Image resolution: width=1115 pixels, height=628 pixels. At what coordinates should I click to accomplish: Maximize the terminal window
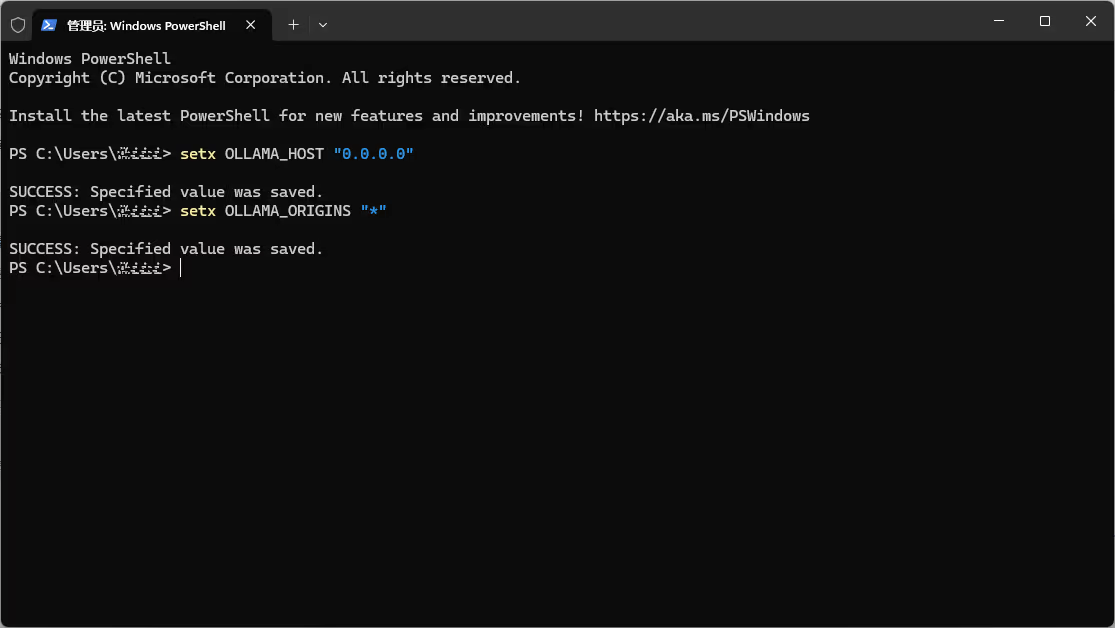tap(1045, 21)
